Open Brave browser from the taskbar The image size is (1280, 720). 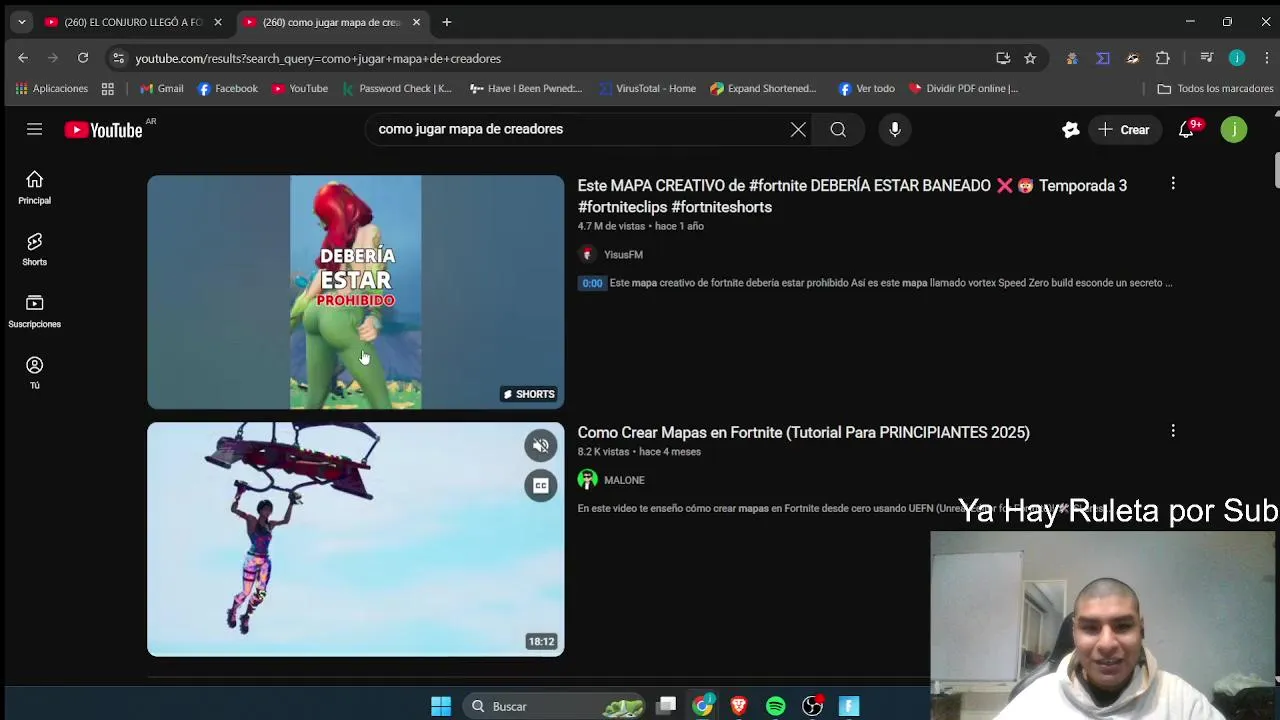pyautogui.click(x=739, y=706)
